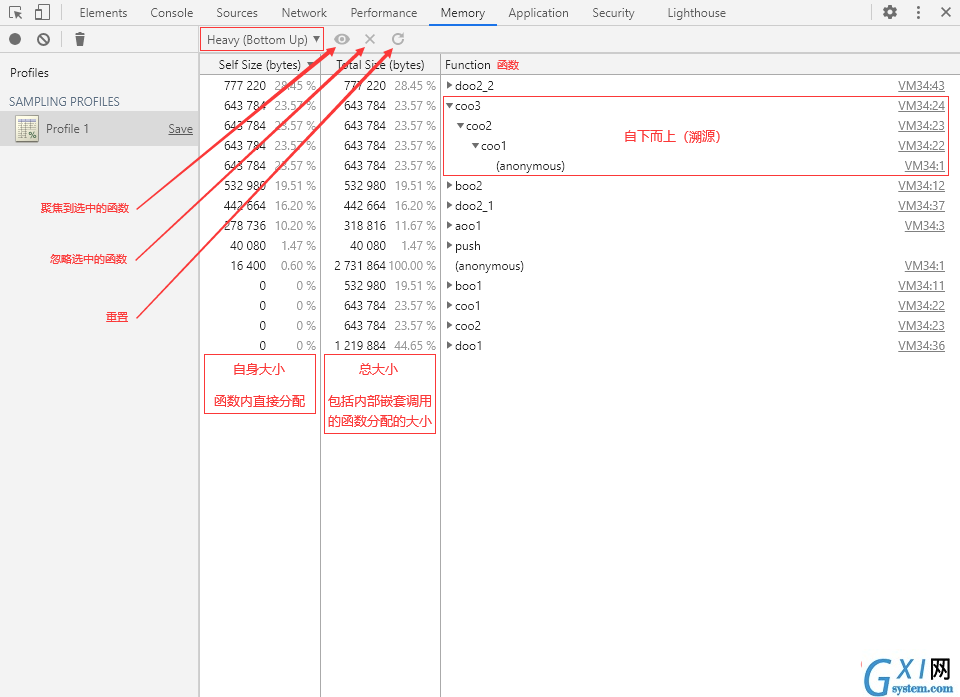
Task: Open the three-dot customize DevTools menu
Action: click(918, 12)
